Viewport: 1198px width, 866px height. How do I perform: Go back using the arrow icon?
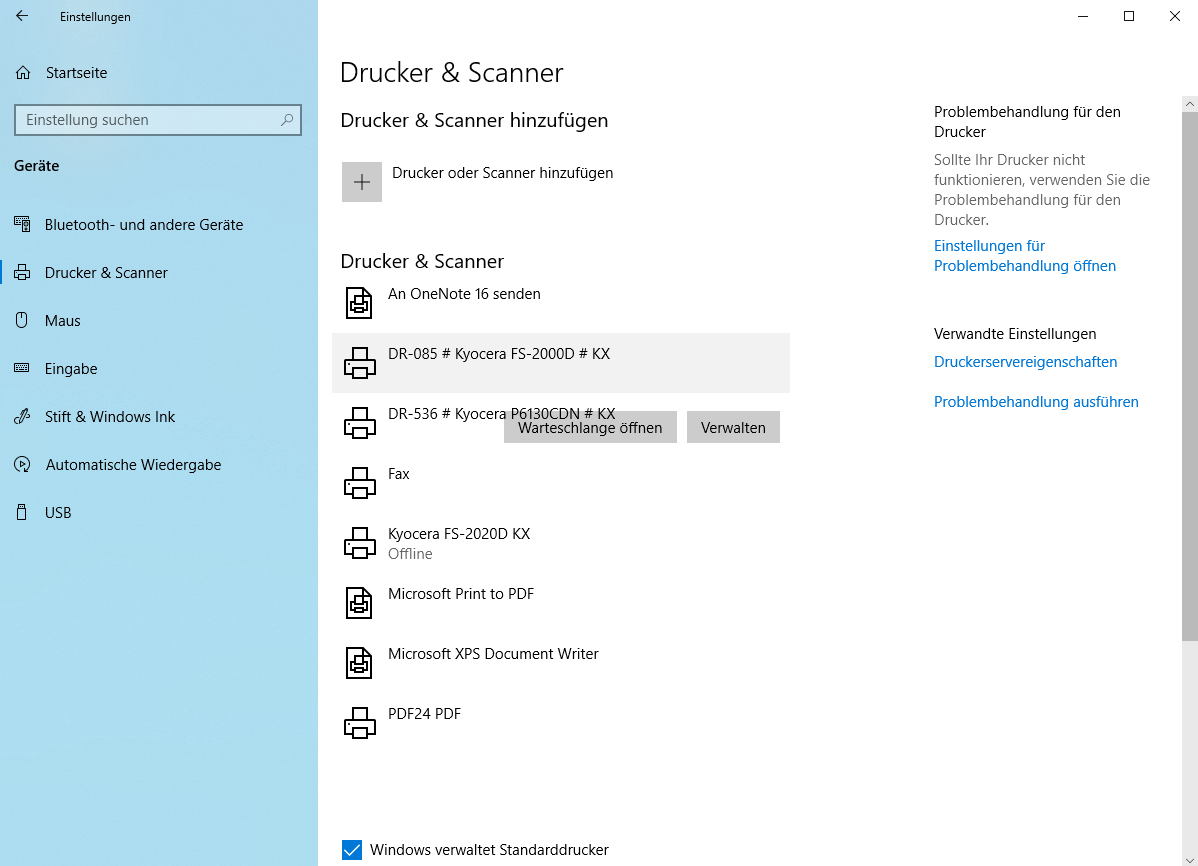tap(22, 16)
